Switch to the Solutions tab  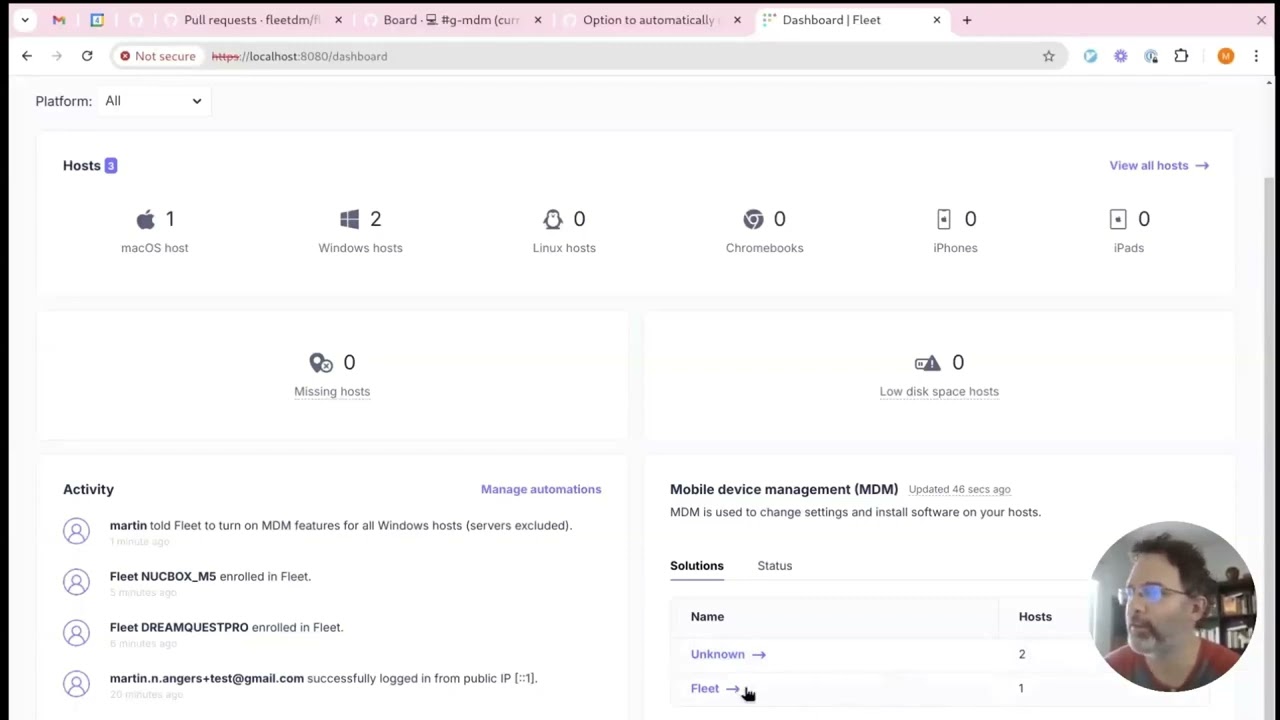point(697,566)
